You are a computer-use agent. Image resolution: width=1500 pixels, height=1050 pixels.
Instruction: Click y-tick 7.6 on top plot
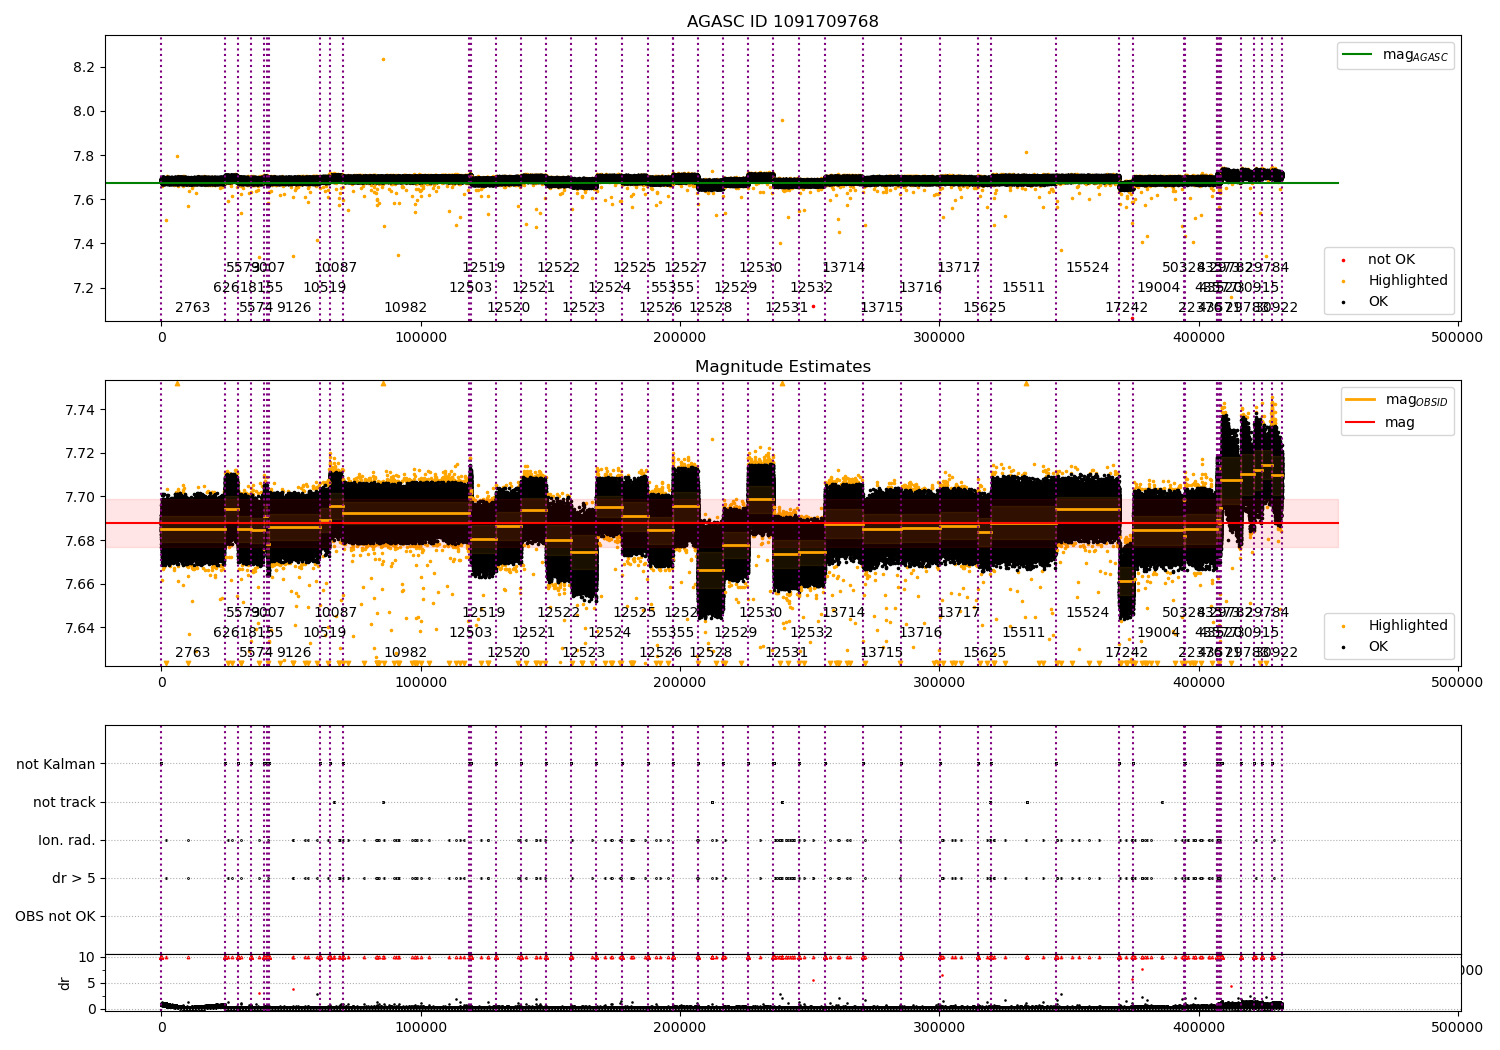pyautogui.click(x=84, y=200)
